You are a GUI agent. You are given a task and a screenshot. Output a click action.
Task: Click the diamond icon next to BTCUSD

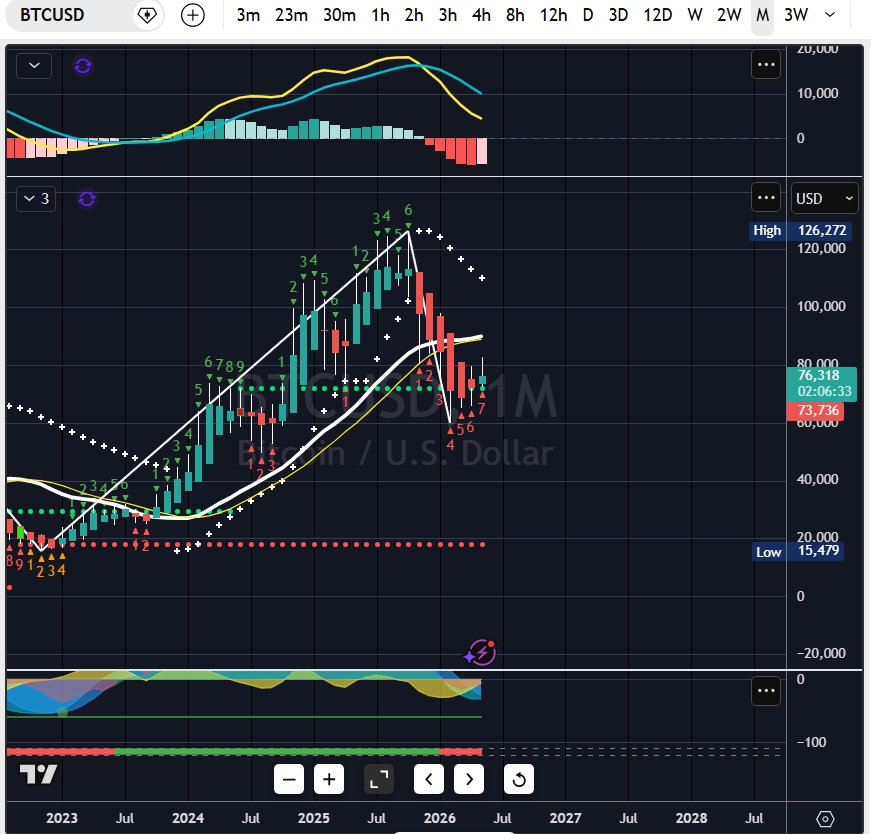(x=147, y=15)
